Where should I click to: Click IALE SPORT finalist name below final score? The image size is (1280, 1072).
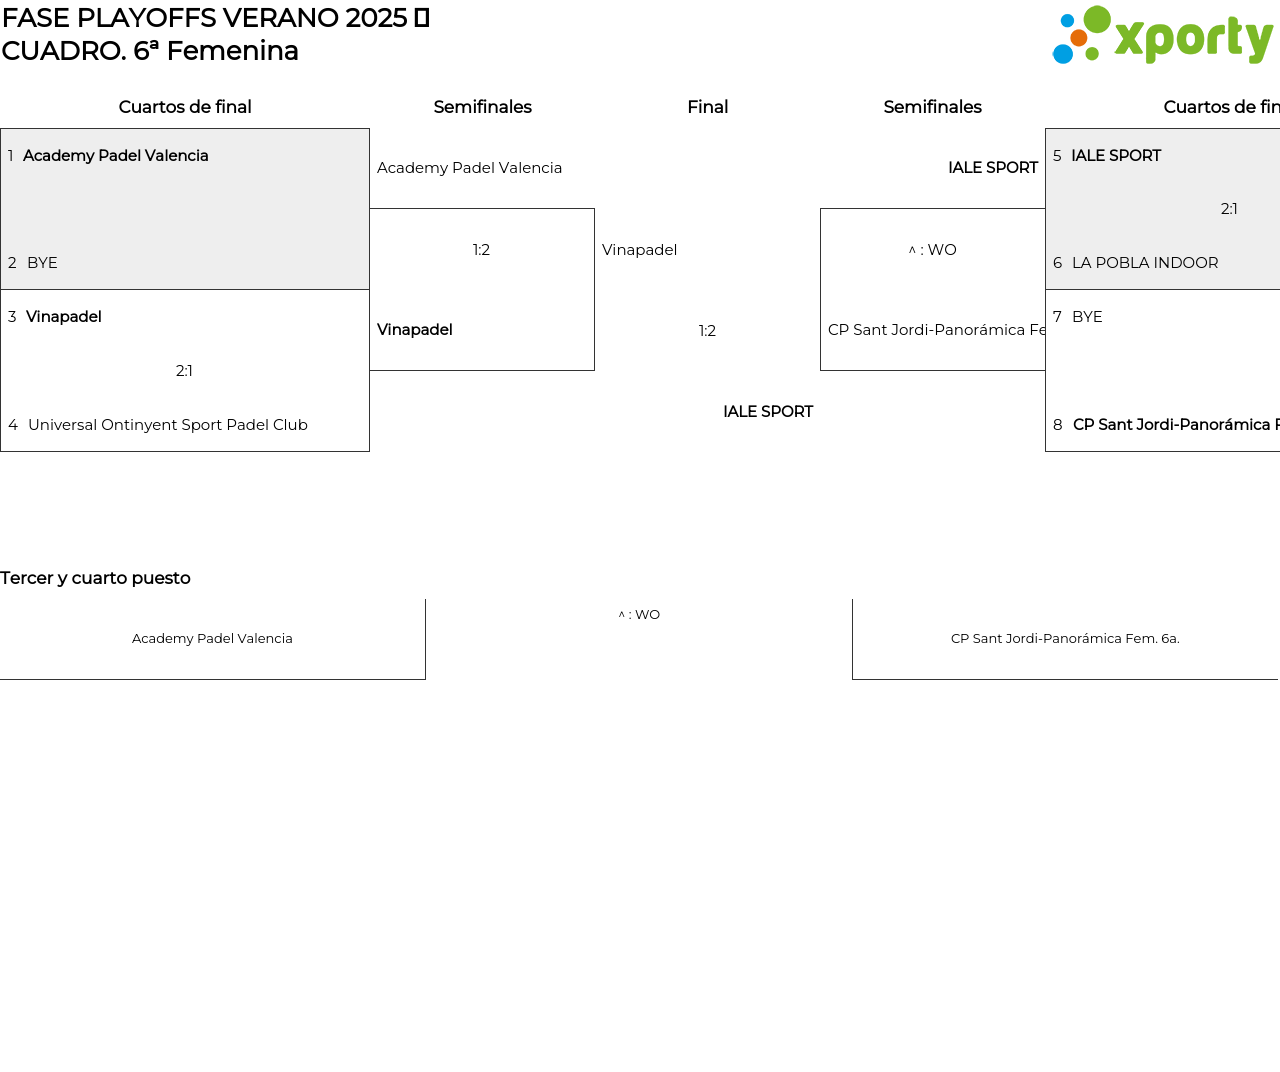point(767,412)
